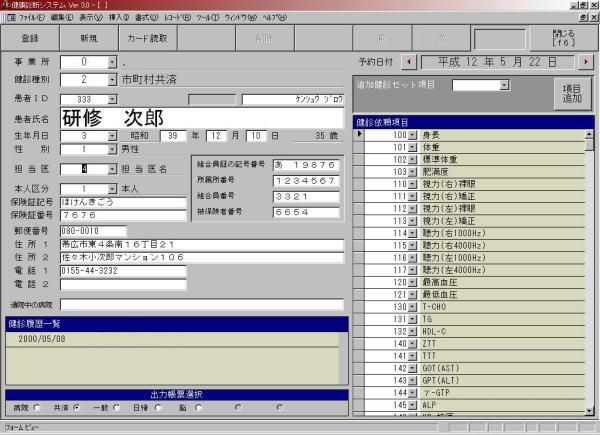Click the 保険証番号 field with 7676

click(123, 215)
